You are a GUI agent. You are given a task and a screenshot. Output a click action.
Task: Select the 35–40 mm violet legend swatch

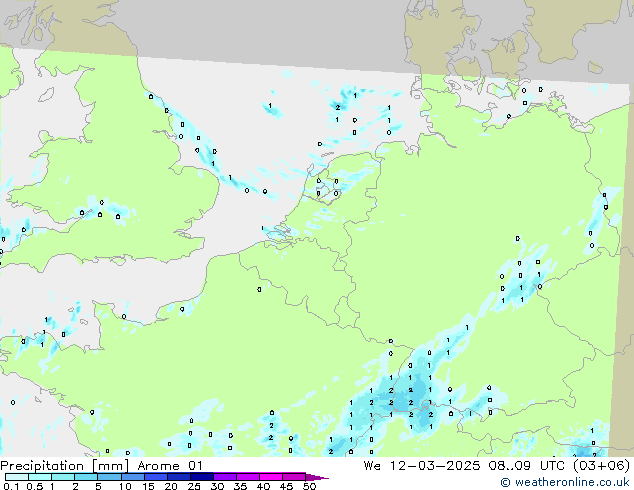click(x=247, y=477)
